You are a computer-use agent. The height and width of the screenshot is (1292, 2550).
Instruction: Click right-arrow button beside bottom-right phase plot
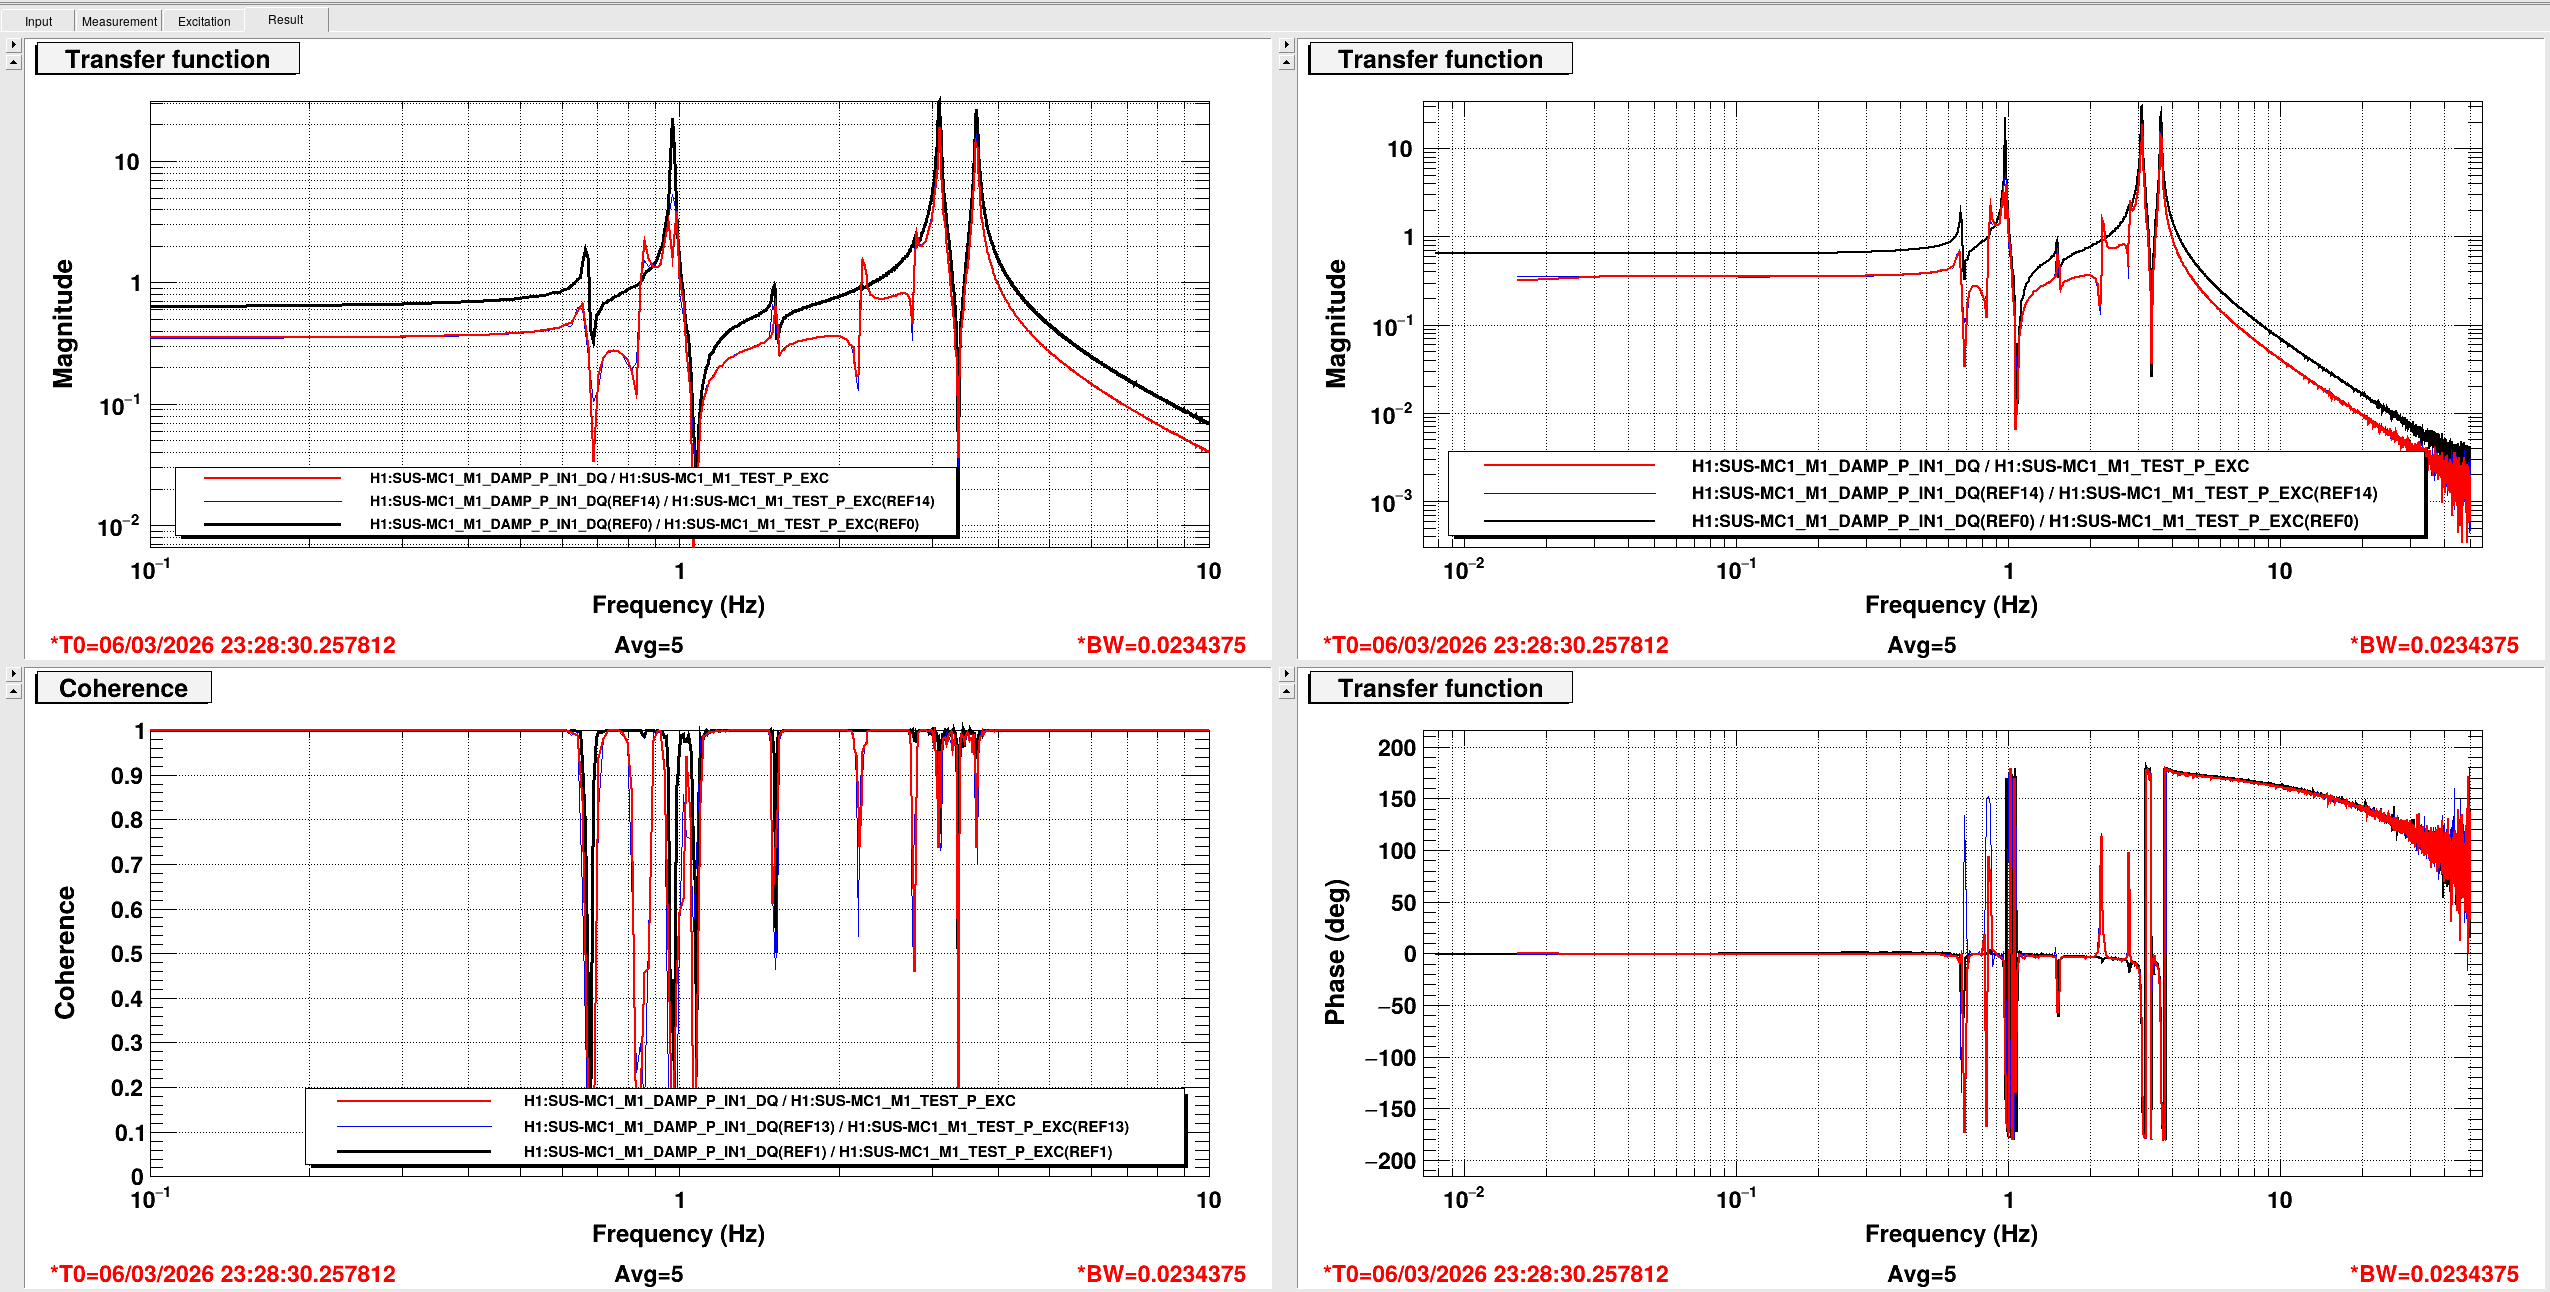(1286, 674)
